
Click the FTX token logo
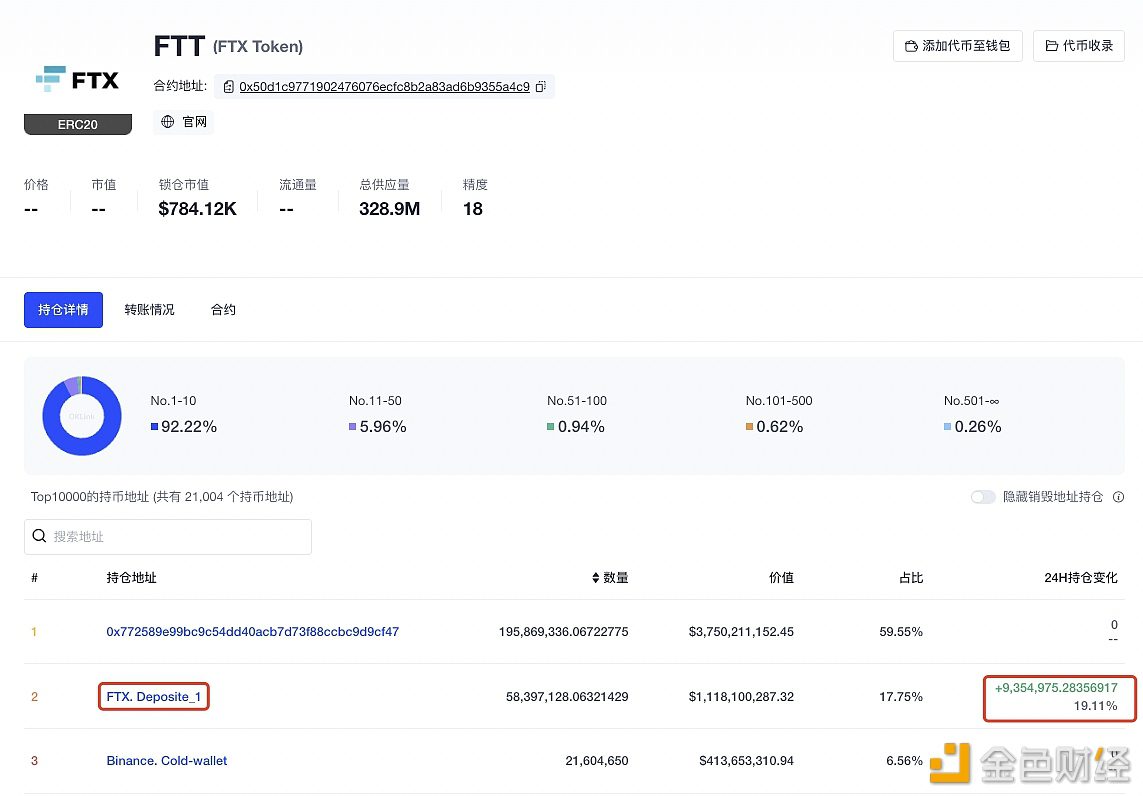(x=78, y=79)
